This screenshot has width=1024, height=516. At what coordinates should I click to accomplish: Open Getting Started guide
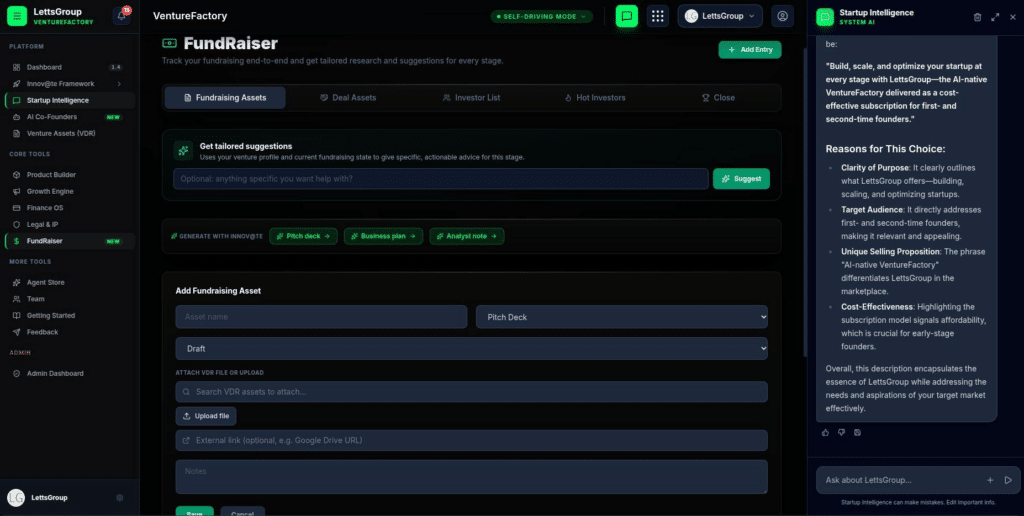[x=70, y=315]
